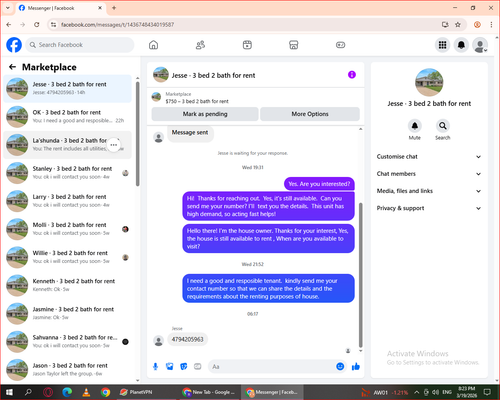The image size is (500, 400).
Task: Open Jesse - 3 bed 2 bath conversation
Action: [68, 88]
